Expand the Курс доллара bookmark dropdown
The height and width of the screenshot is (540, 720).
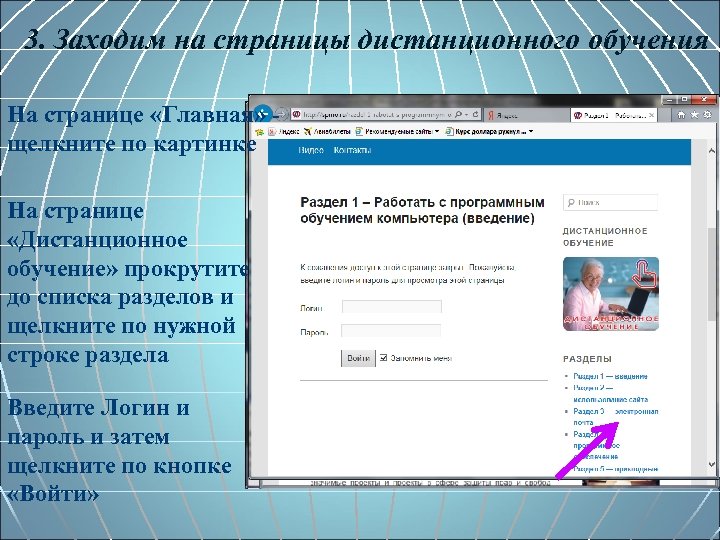tap(531, 131)
